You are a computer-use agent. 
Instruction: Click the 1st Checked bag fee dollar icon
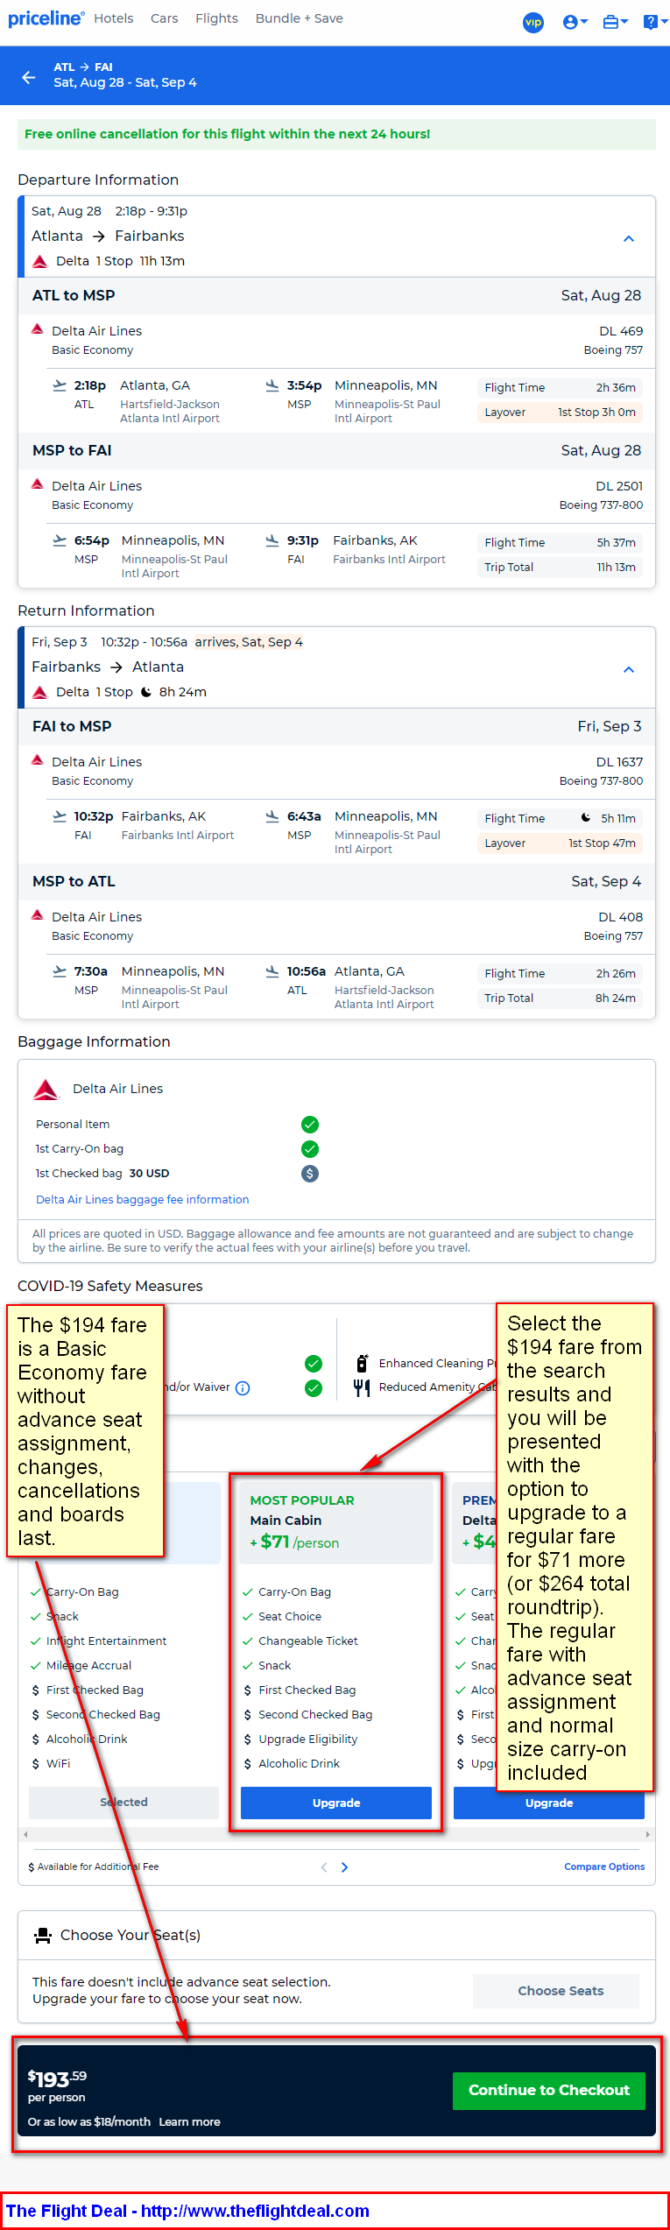[310, 1173]
